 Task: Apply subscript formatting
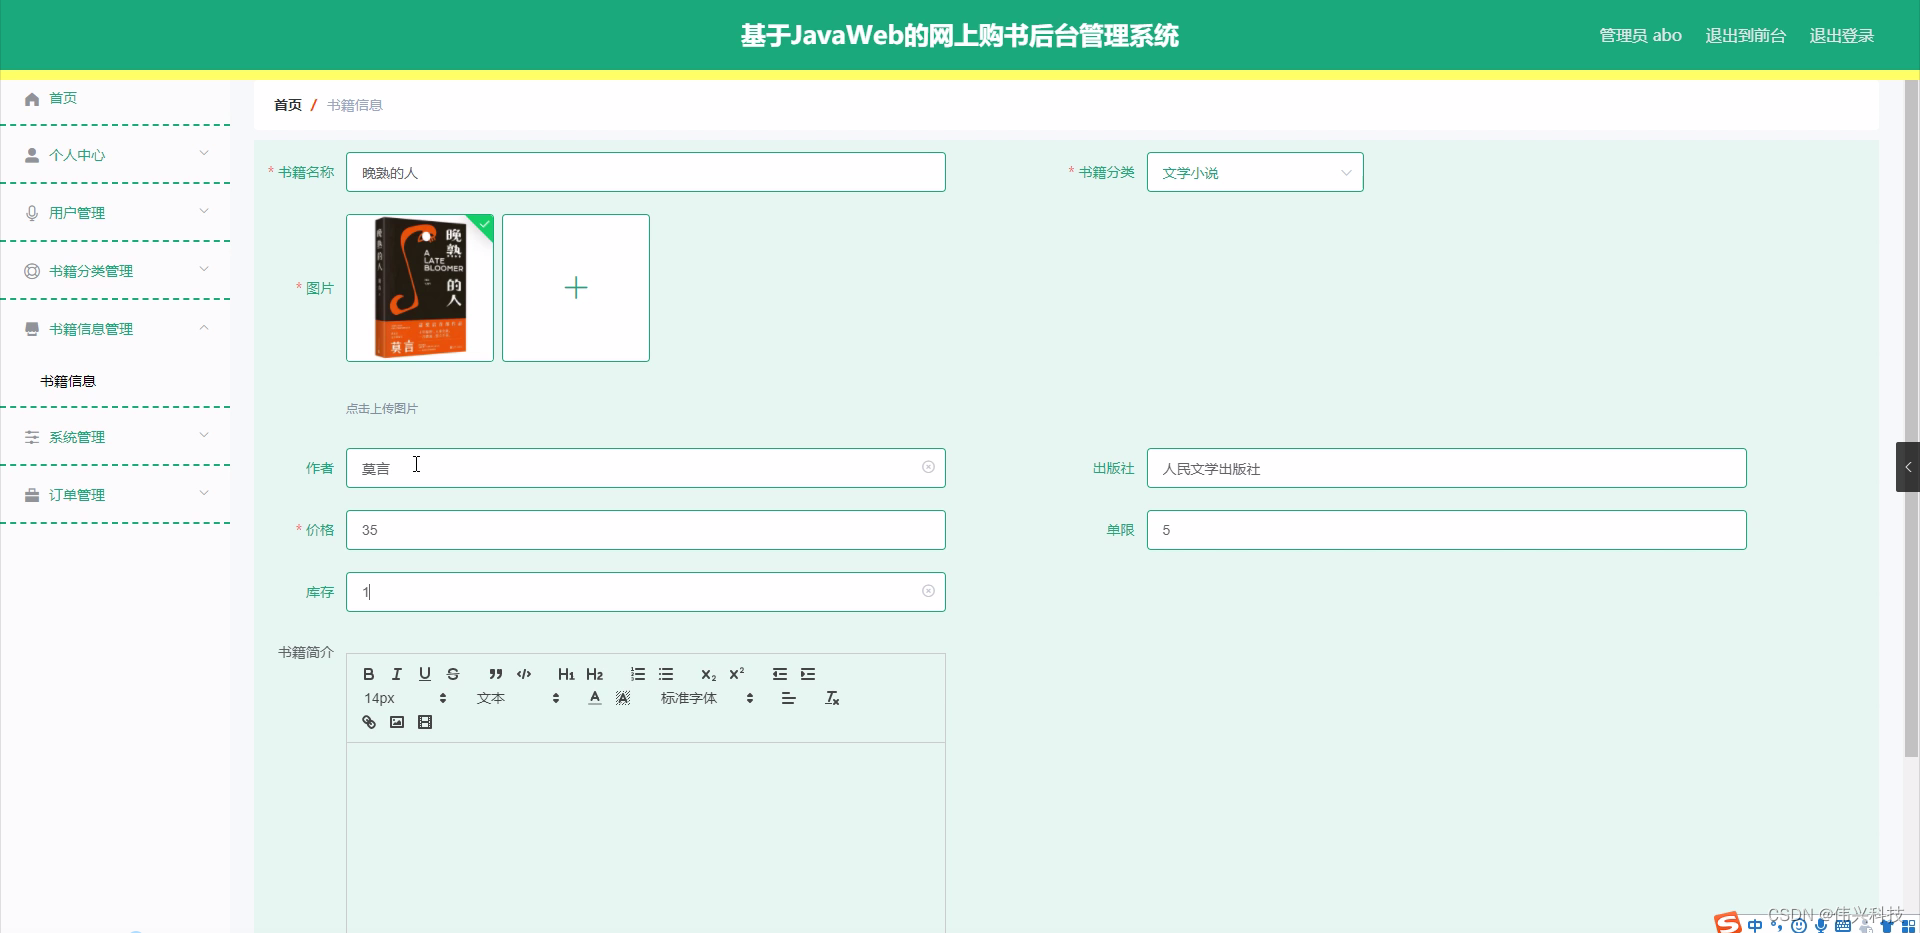pos(708,674)
